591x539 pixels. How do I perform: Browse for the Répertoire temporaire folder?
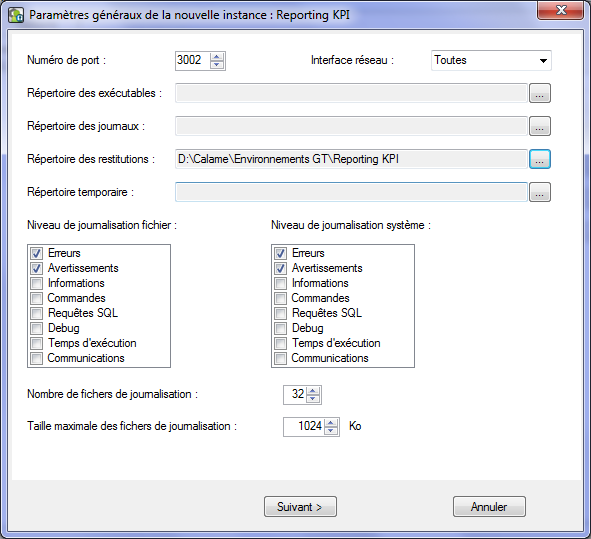click(x=540, y=192)
